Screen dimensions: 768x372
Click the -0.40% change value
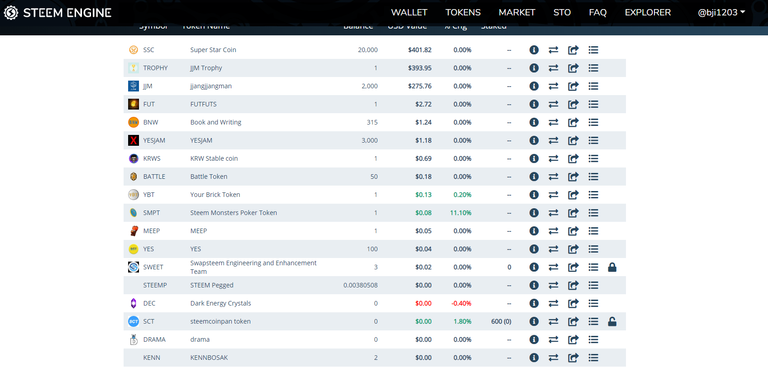(461, 303)
